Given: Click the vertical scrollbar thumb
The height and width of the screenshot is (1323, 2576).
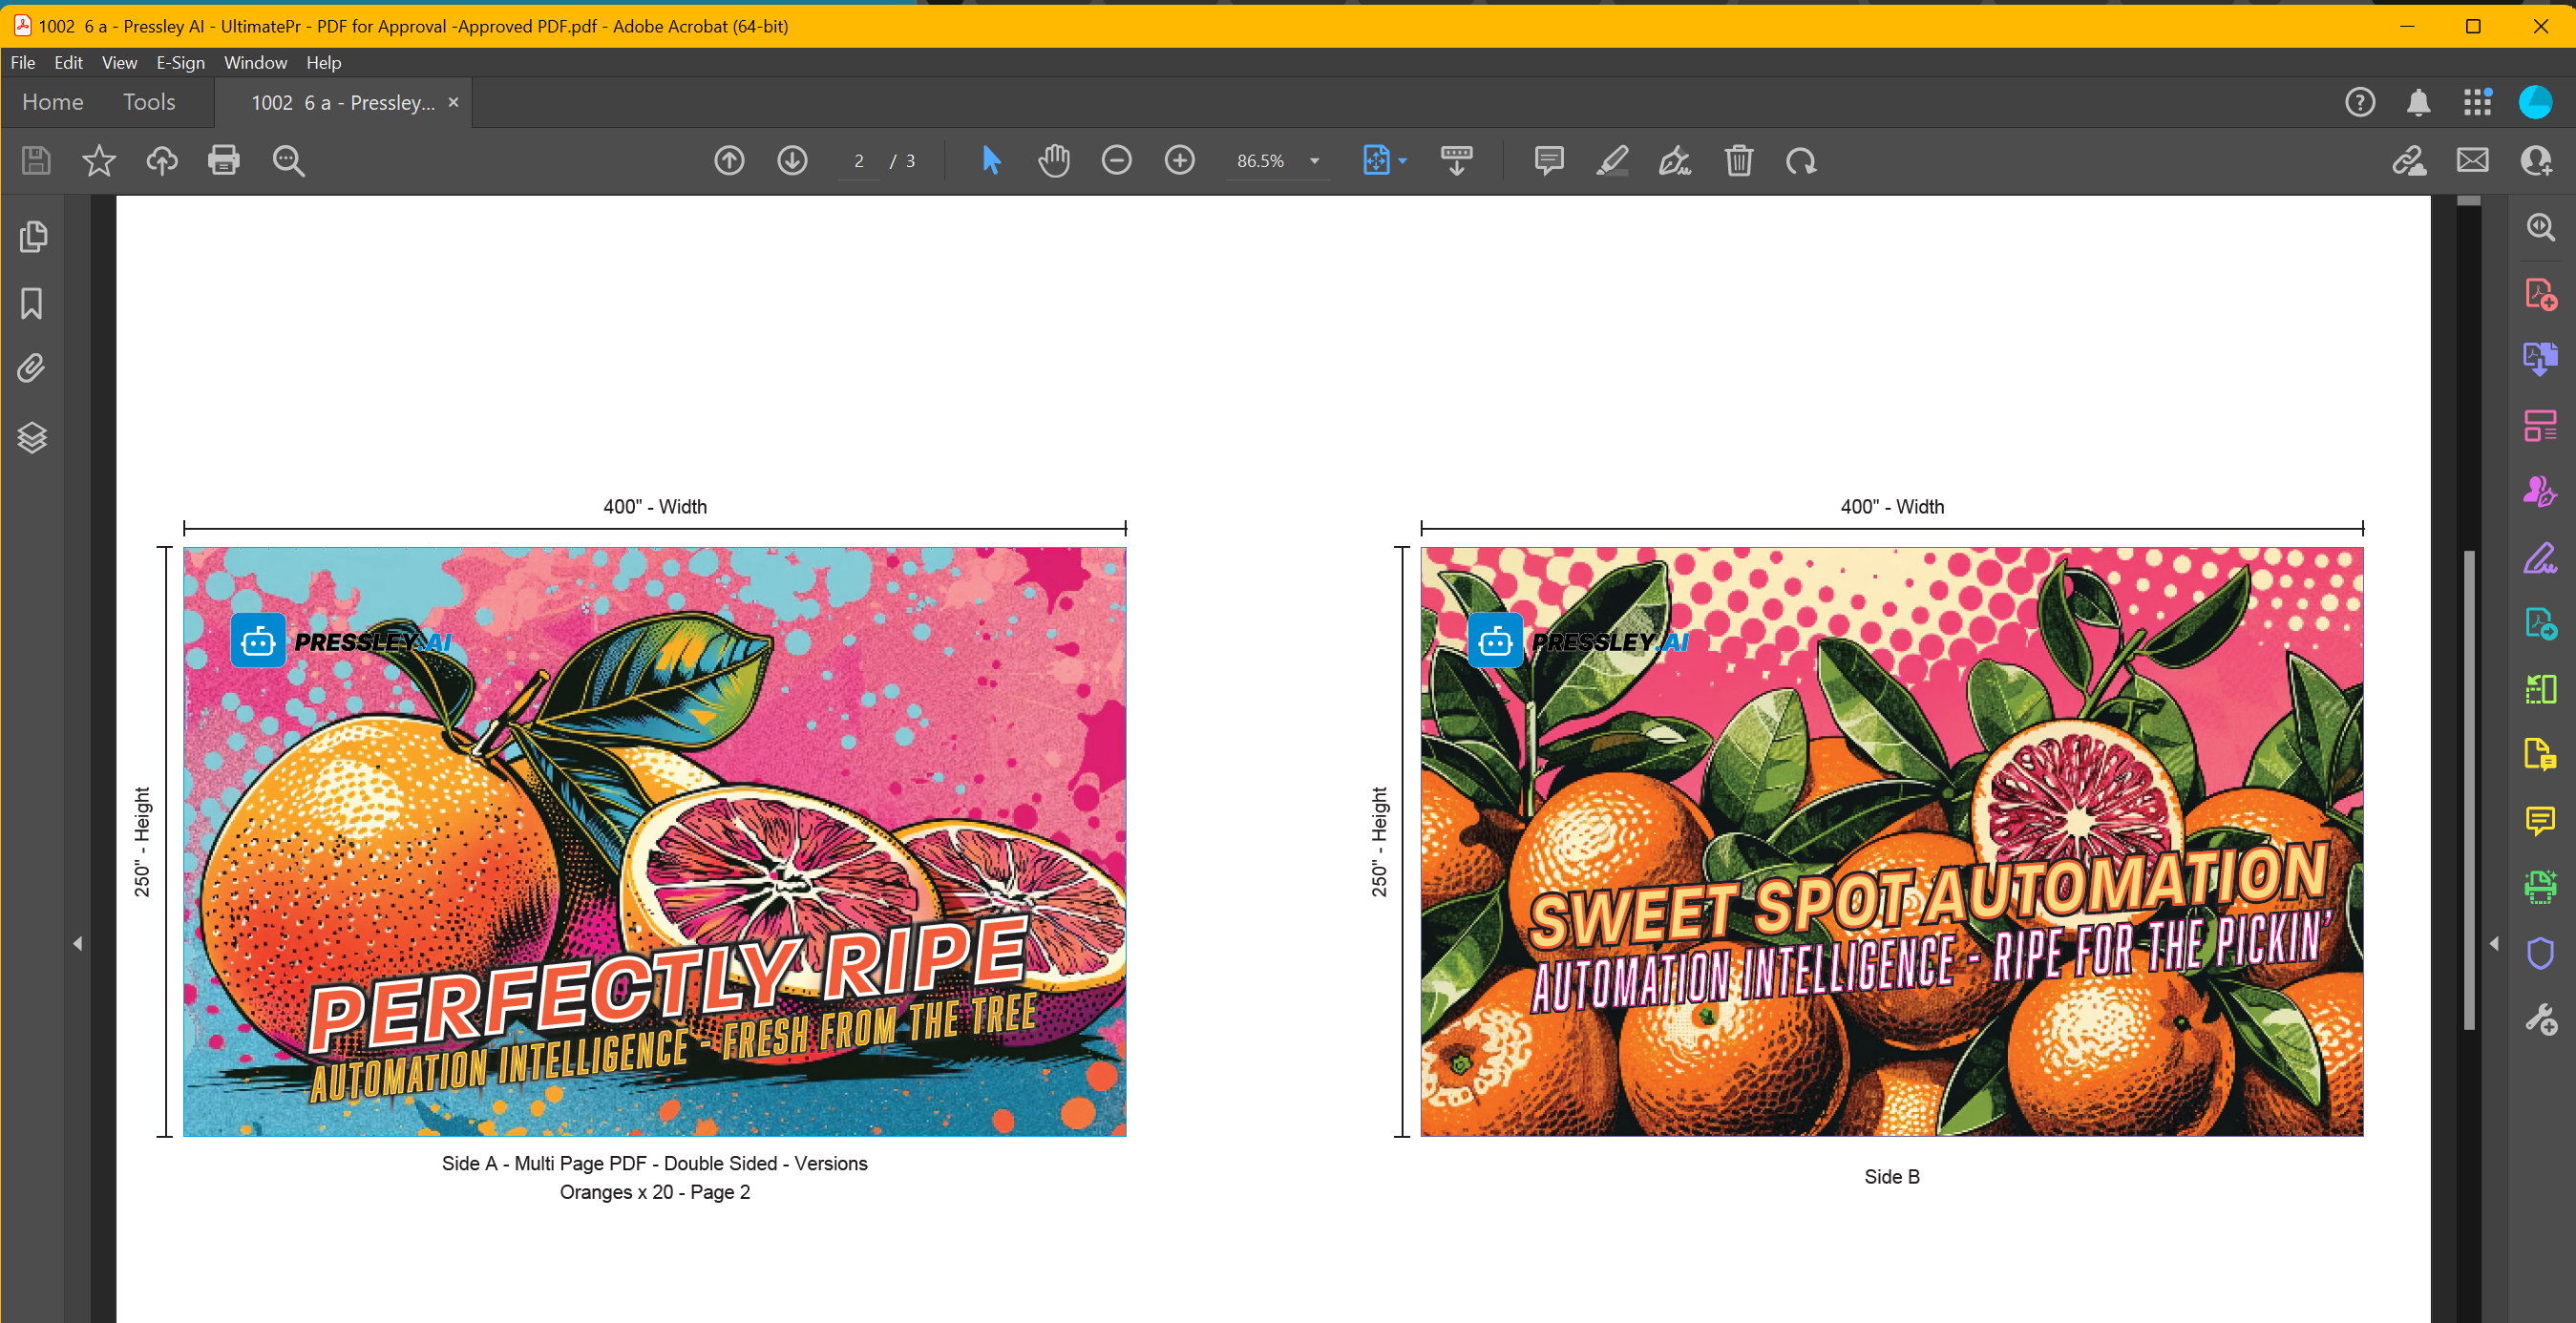Looking at the screenshot, I should [2468, 790].
